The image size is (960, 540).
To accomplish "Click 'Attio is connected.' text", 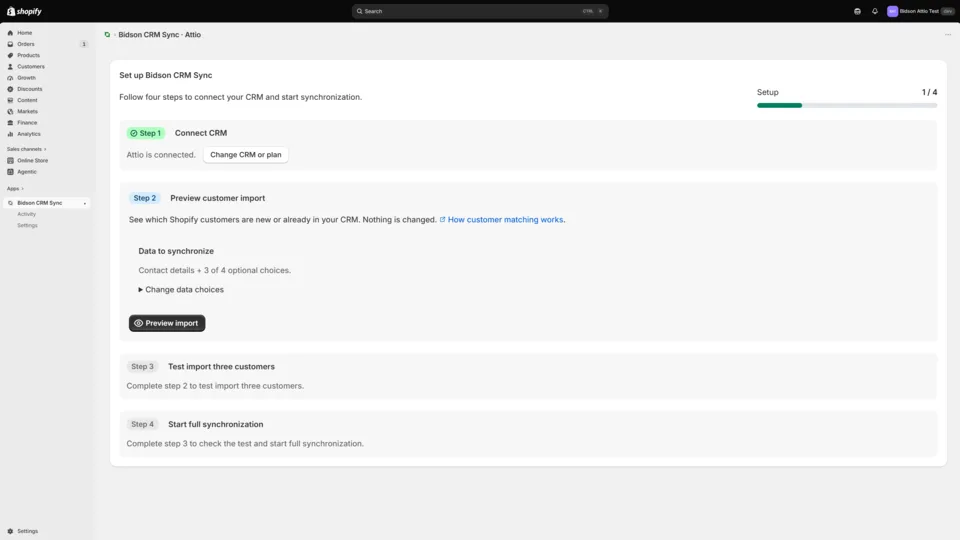I will 161,155.
